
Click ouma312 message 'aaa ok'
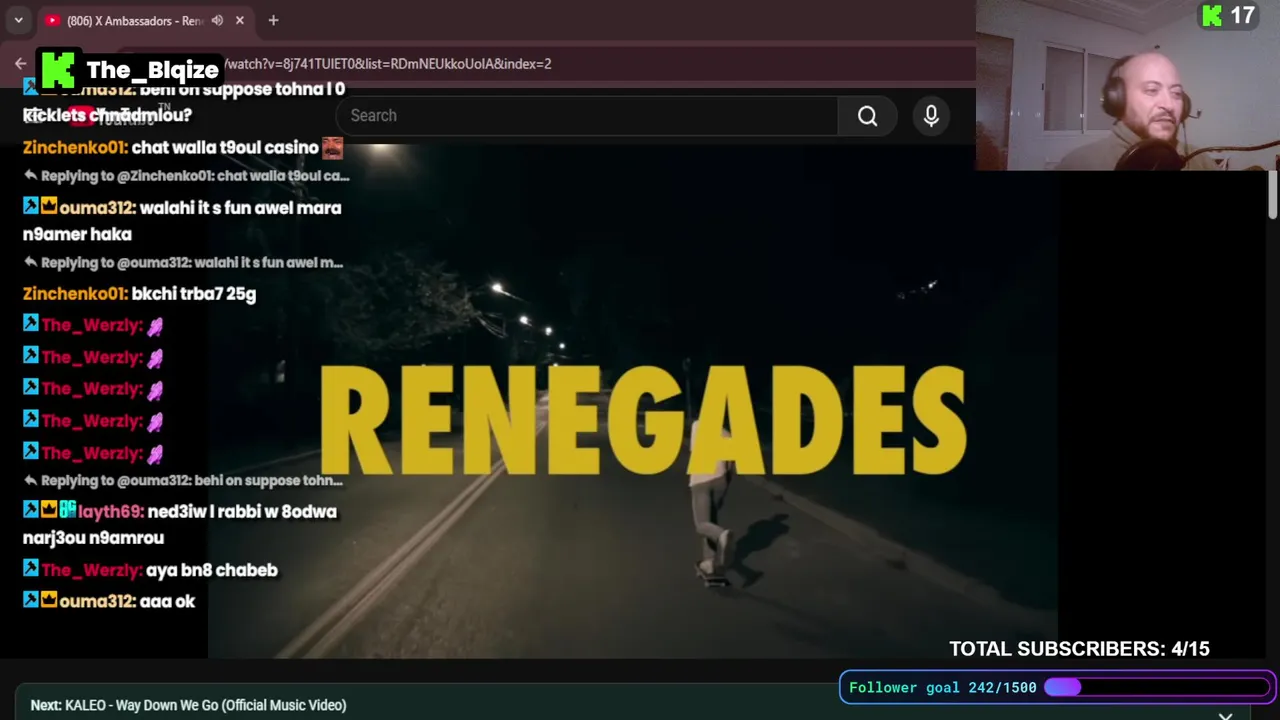(167, 601)
